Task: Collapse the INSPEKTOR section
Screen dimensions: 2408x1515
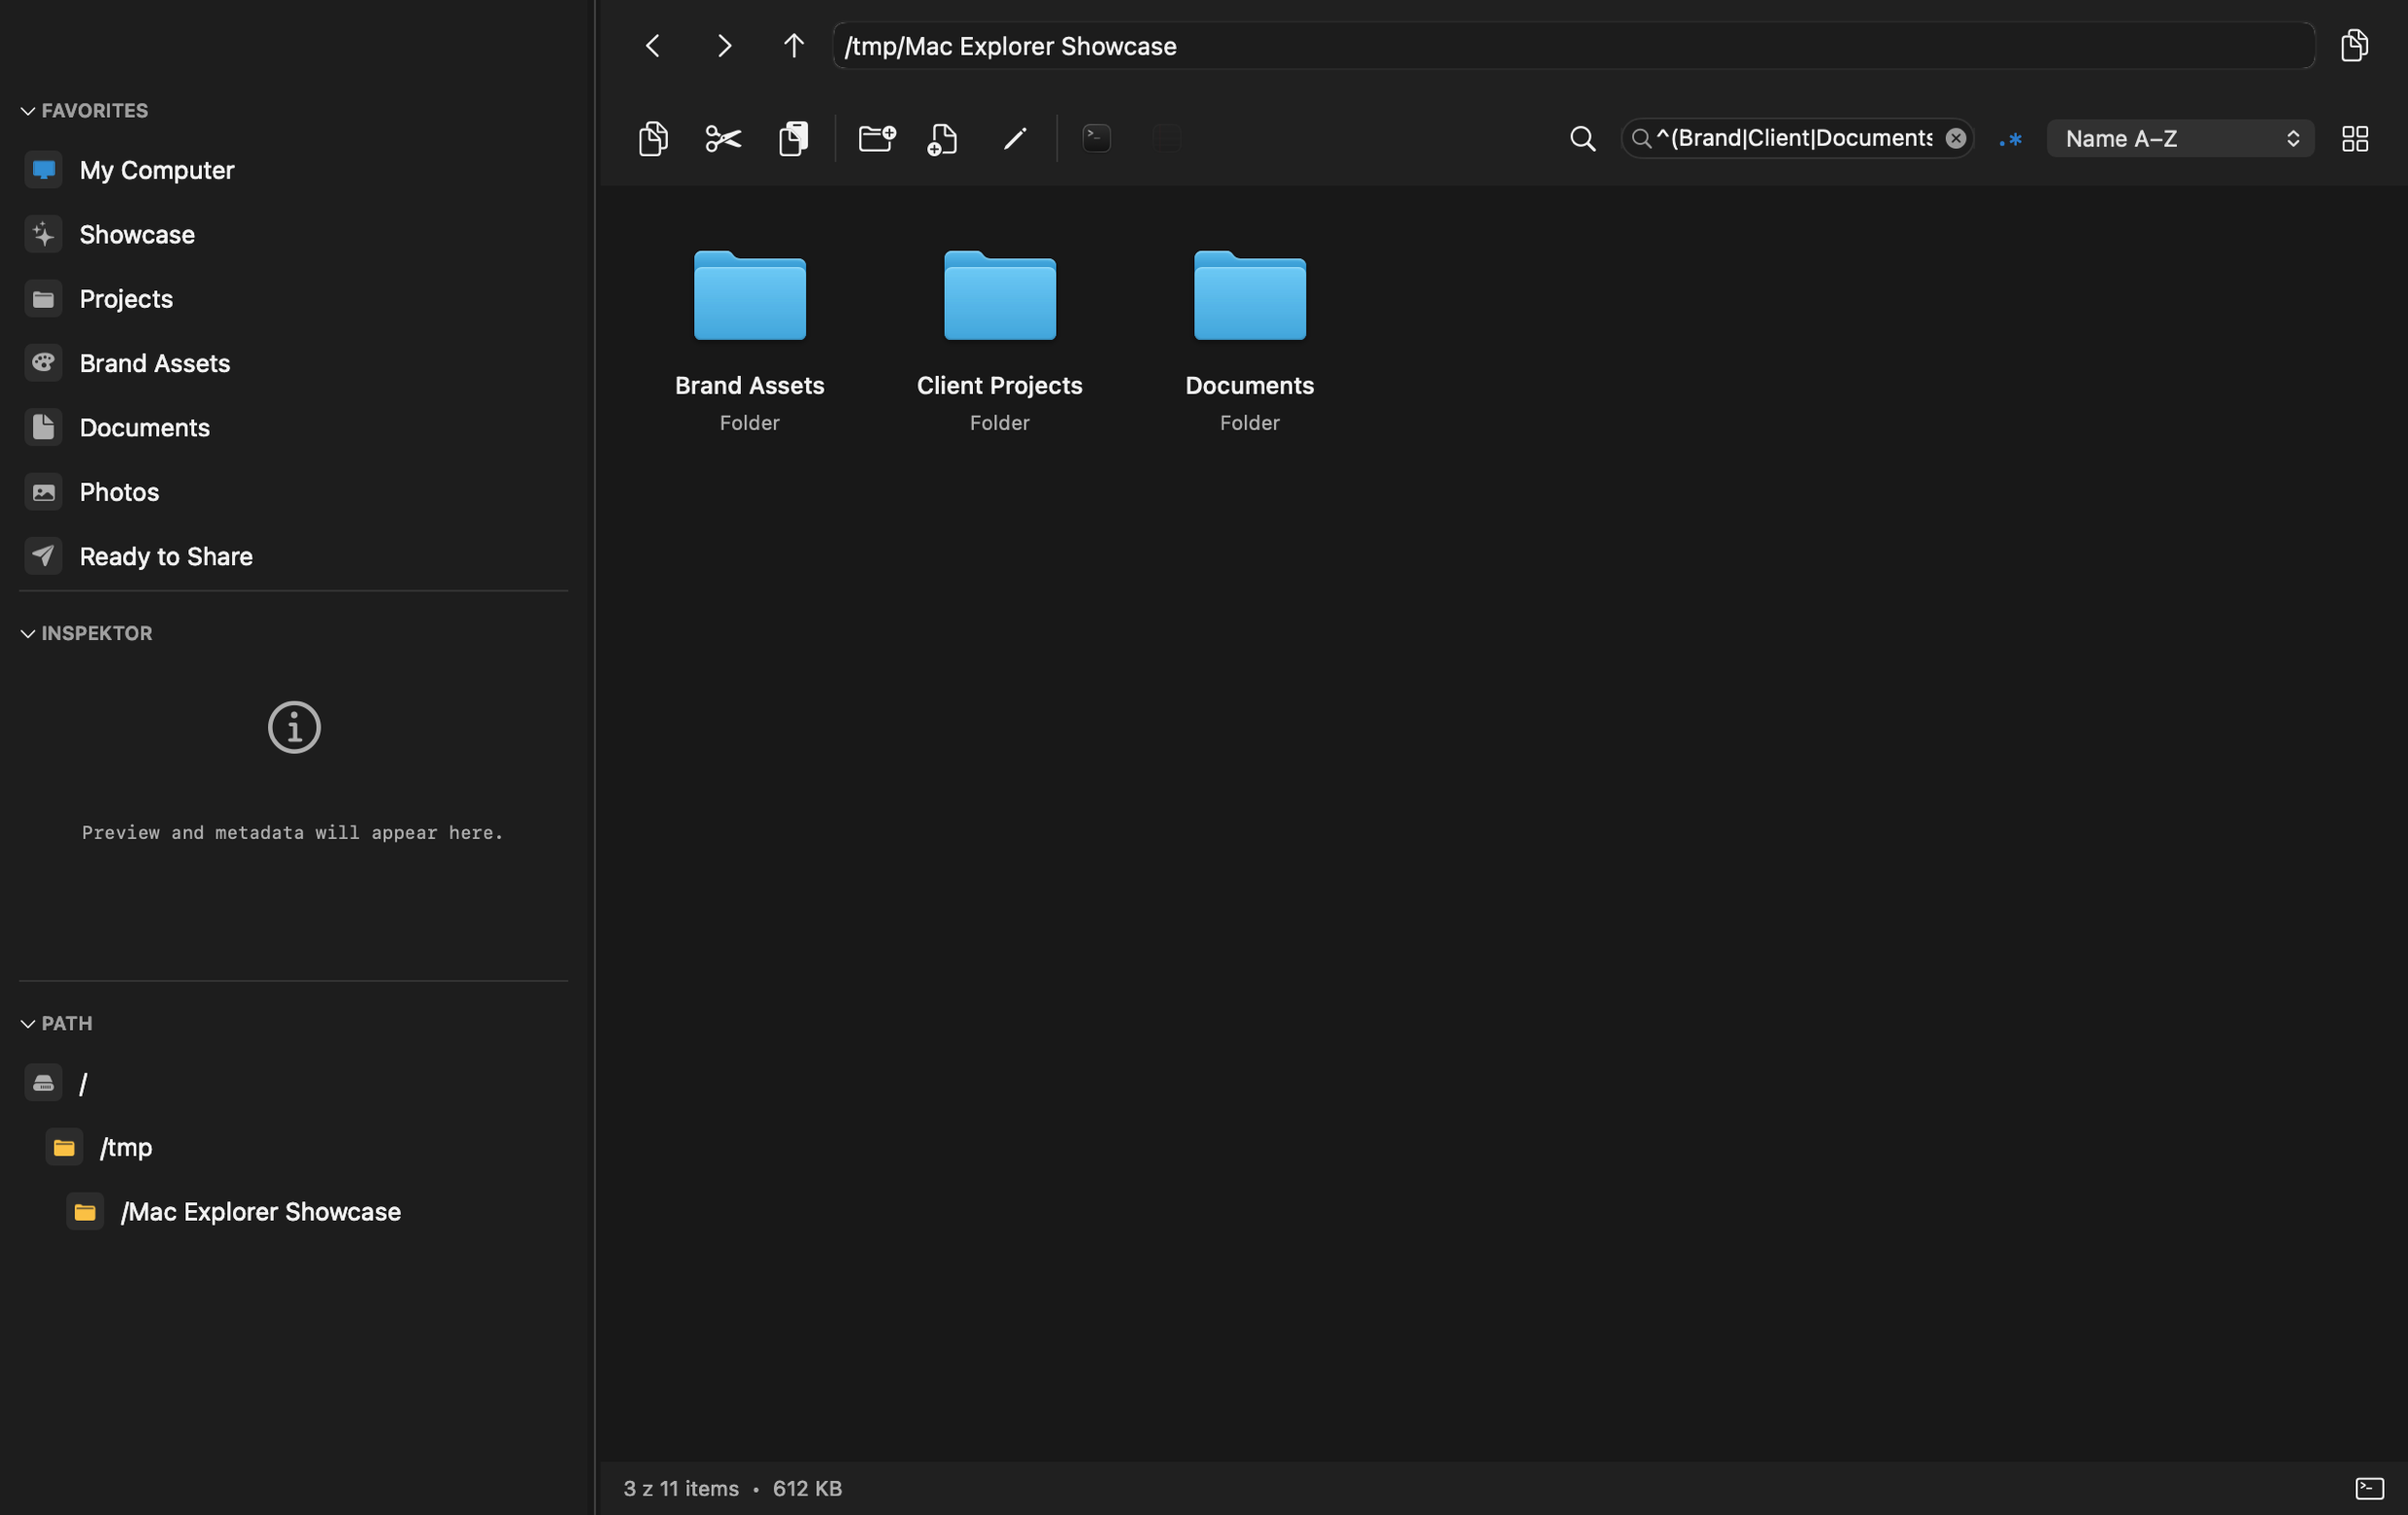Action: tap(28, 634)
